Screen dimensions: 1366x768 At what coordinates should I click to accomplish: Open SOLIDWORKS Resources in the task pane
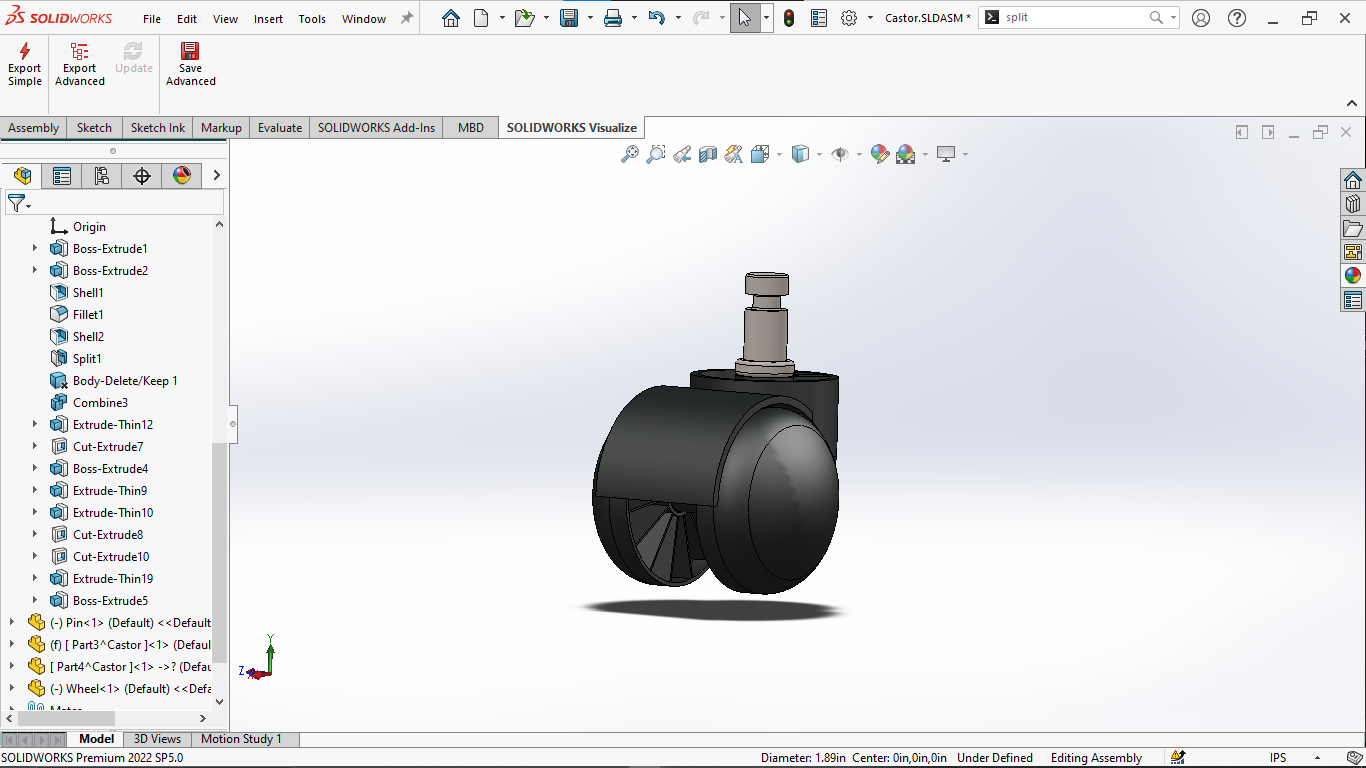click(1353, 180)
